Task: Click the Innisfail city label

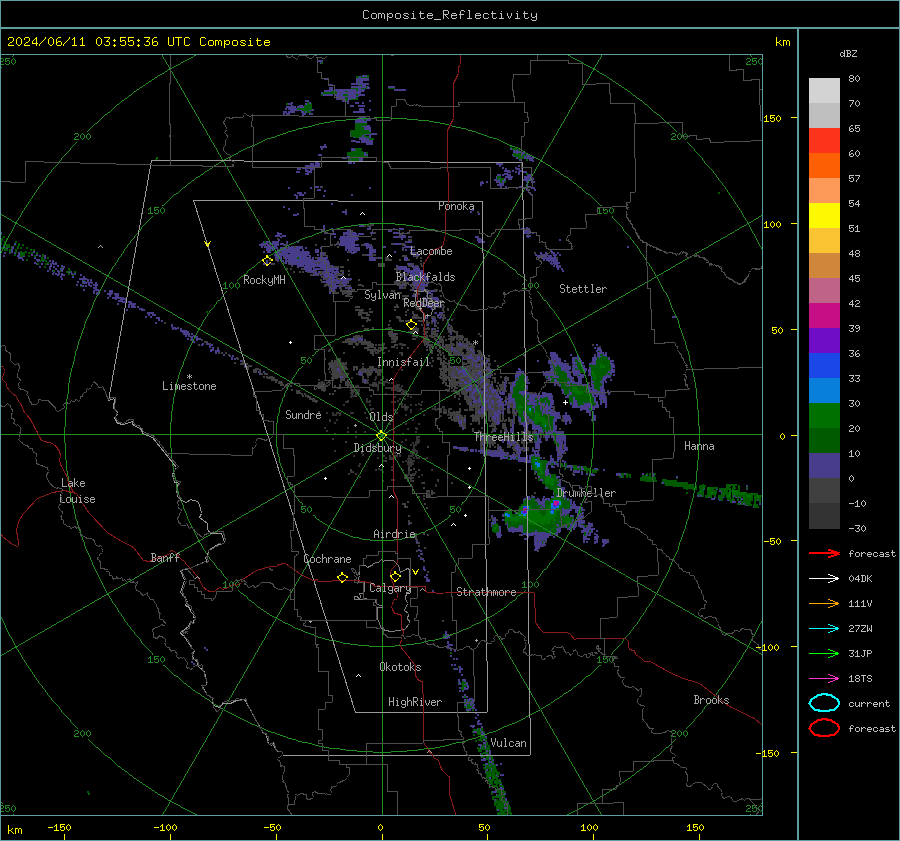Action: 404,362
